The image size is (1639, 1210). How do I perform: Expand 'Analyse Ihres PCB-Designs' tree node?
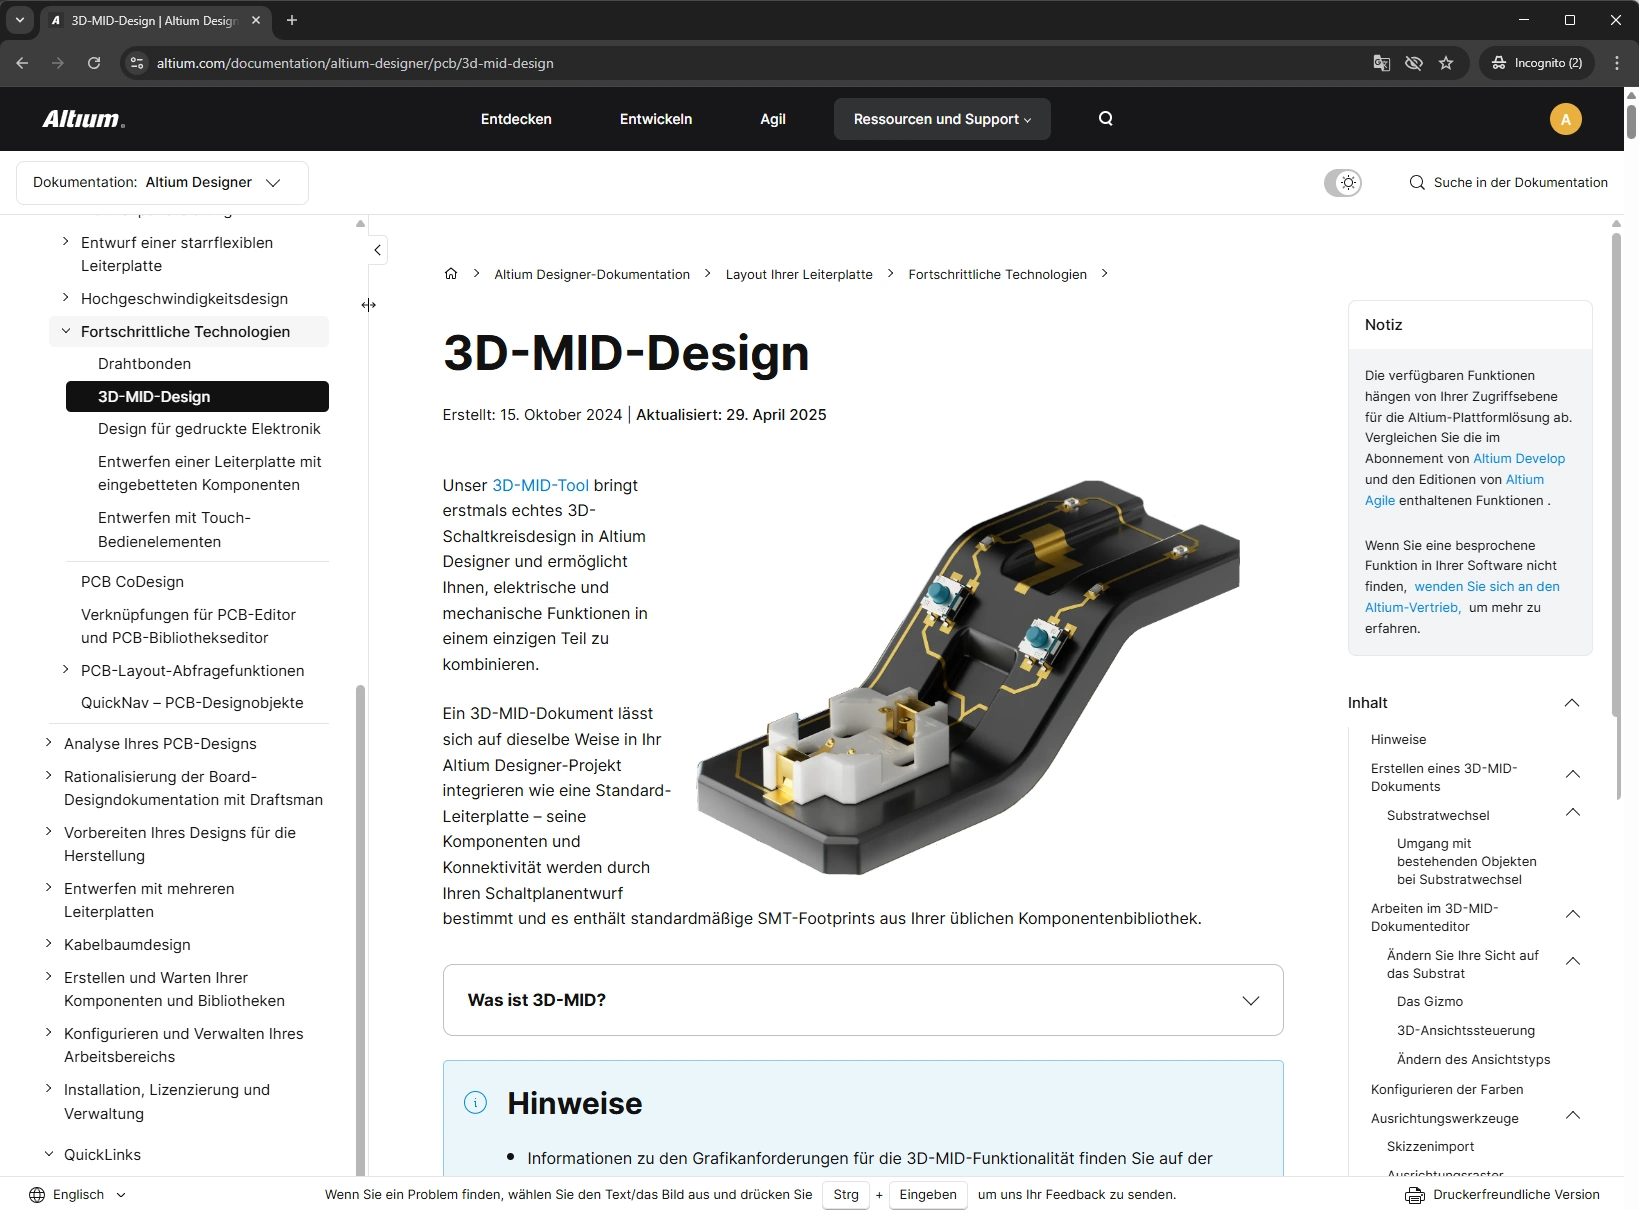[49, 743]
